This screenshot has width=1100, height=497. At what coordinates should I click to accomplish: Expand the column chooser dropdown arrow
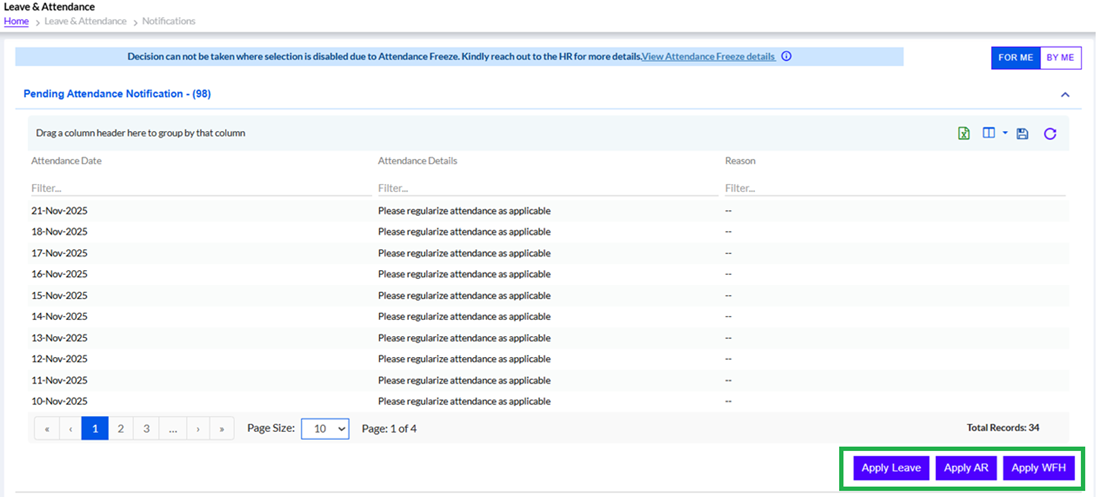[x=1005, y=133]
